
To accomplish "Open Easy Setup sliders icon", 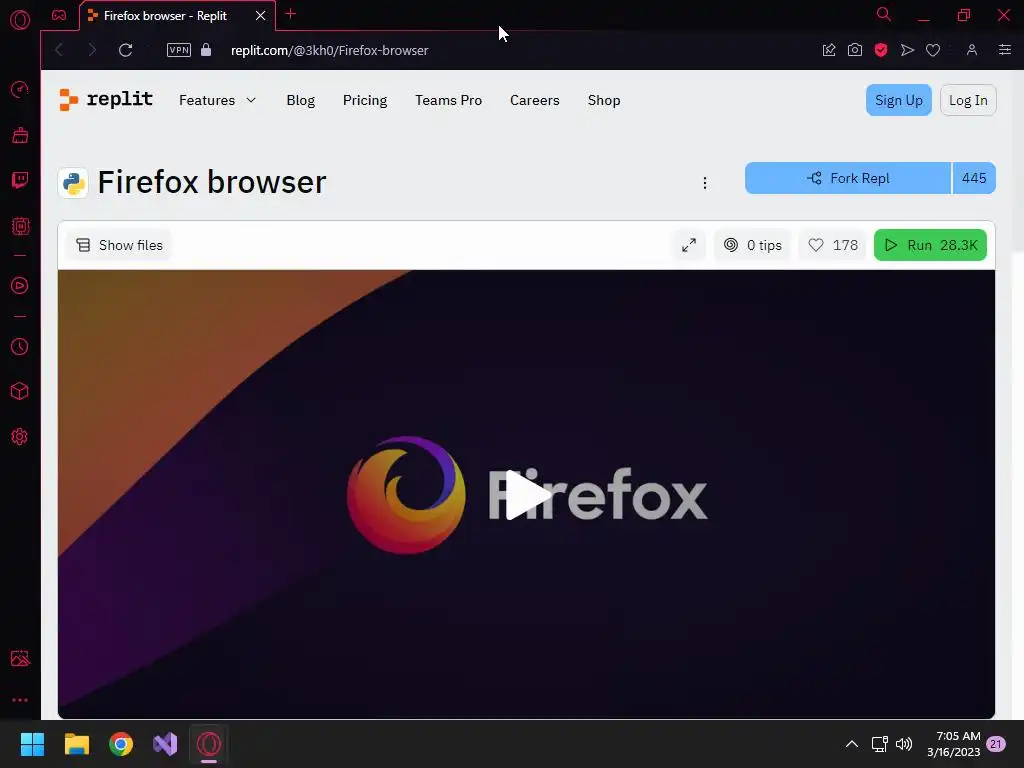I will 1005,50.
